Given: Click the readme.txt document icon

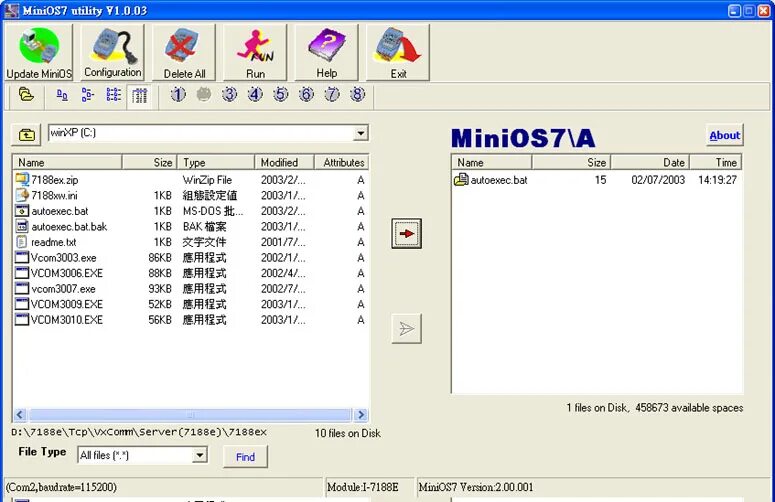Looking at the screenshot, I should 22,242.
